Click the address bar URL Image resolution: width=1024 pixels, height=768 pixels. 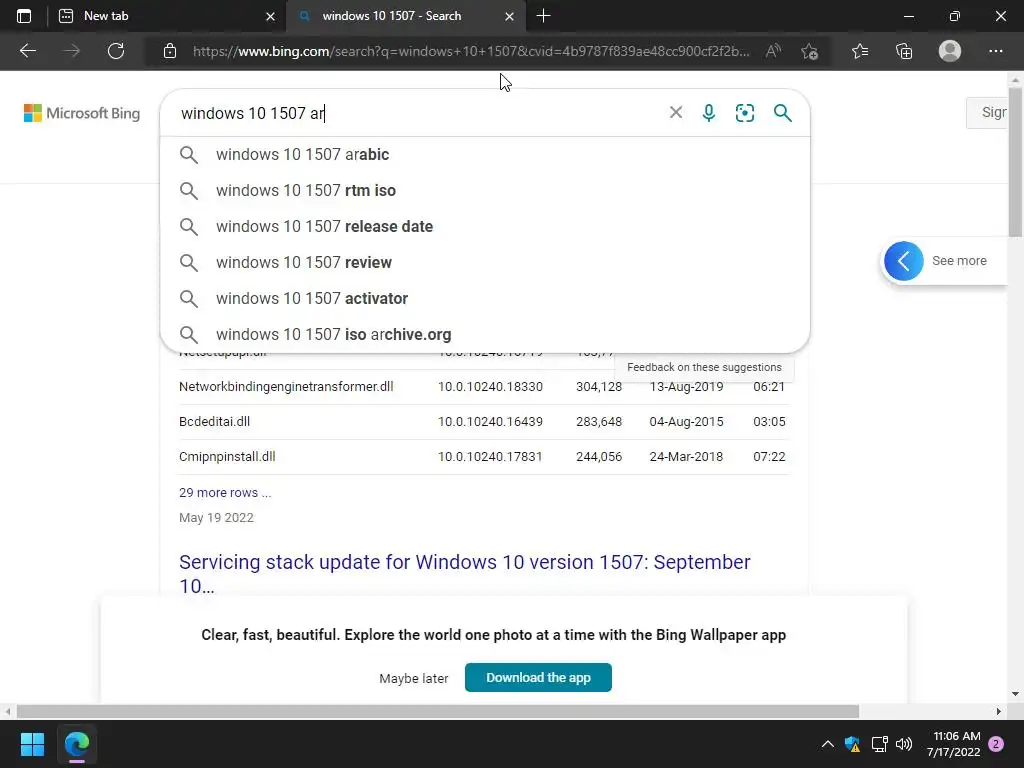tap(470, 51)
